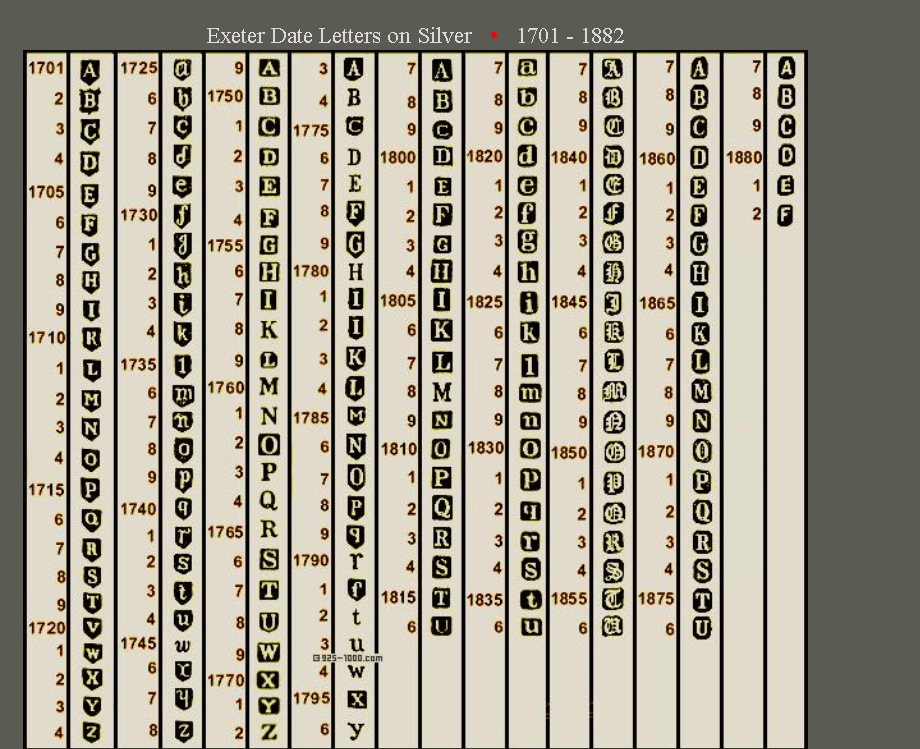The width and height of the screenshot is (920, 749).
Task: Select the letter O mark beside 1870
Action: tap(701, 452)
